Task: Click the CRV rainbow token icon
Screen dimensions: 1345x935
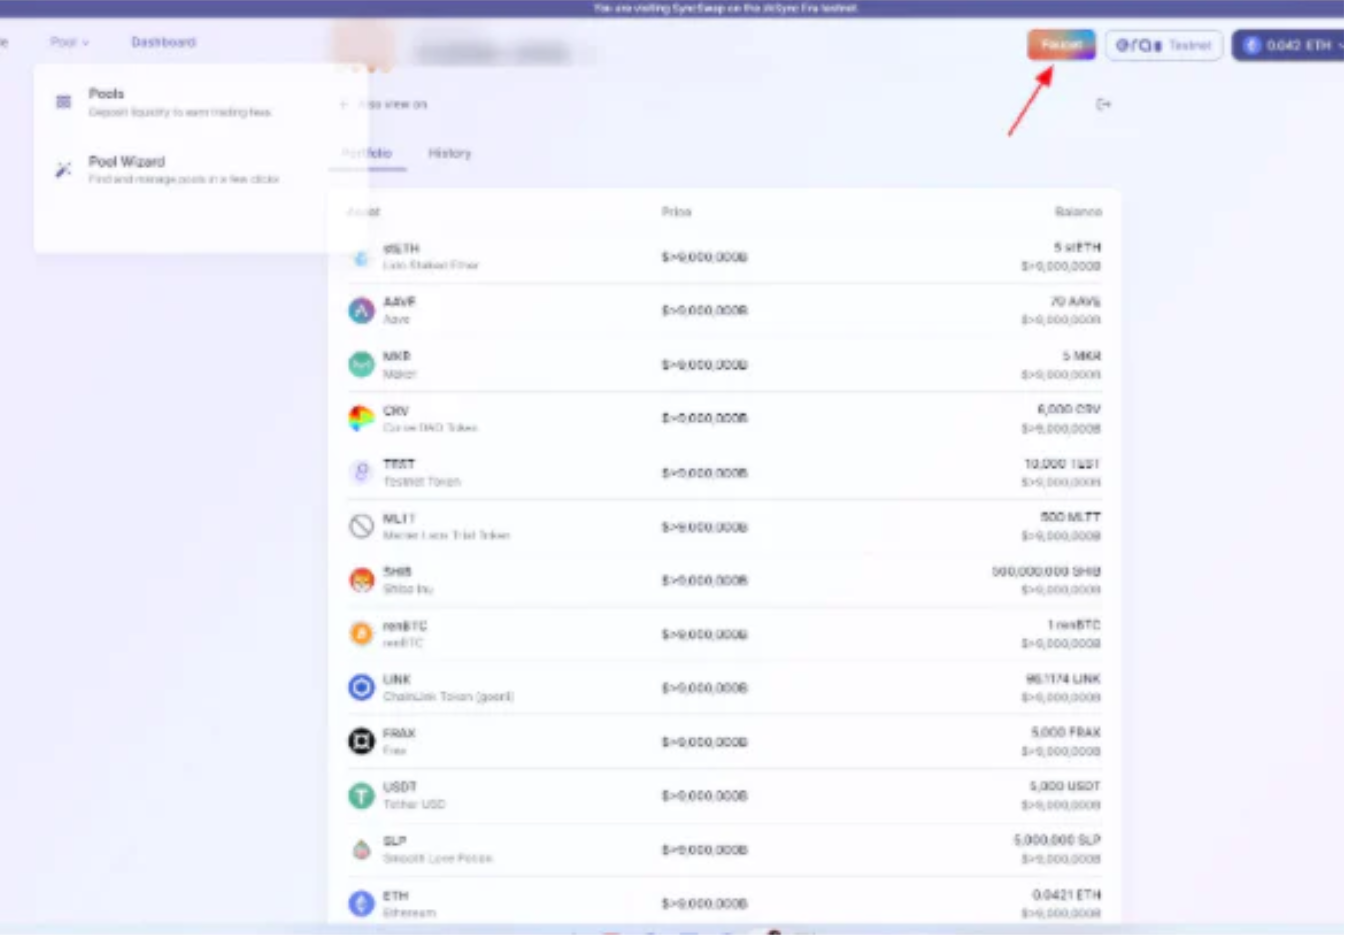Action: 361,418
